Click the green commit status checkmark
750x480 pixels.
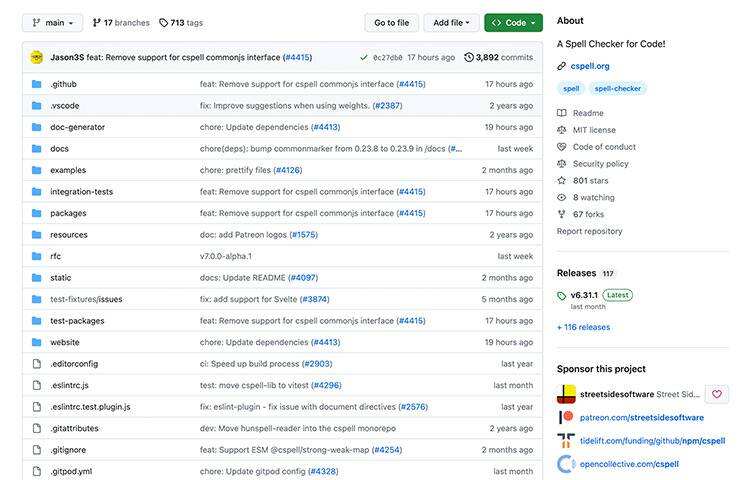pyautogui.click(x=363, y=58)
